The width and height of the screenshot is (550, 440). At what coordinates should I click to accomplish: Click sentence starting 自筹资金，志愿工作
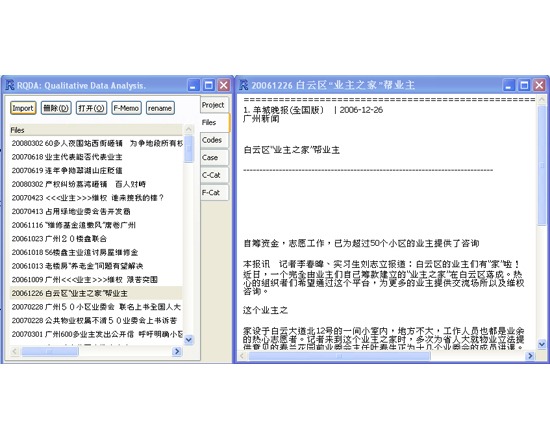pos(361,243)
